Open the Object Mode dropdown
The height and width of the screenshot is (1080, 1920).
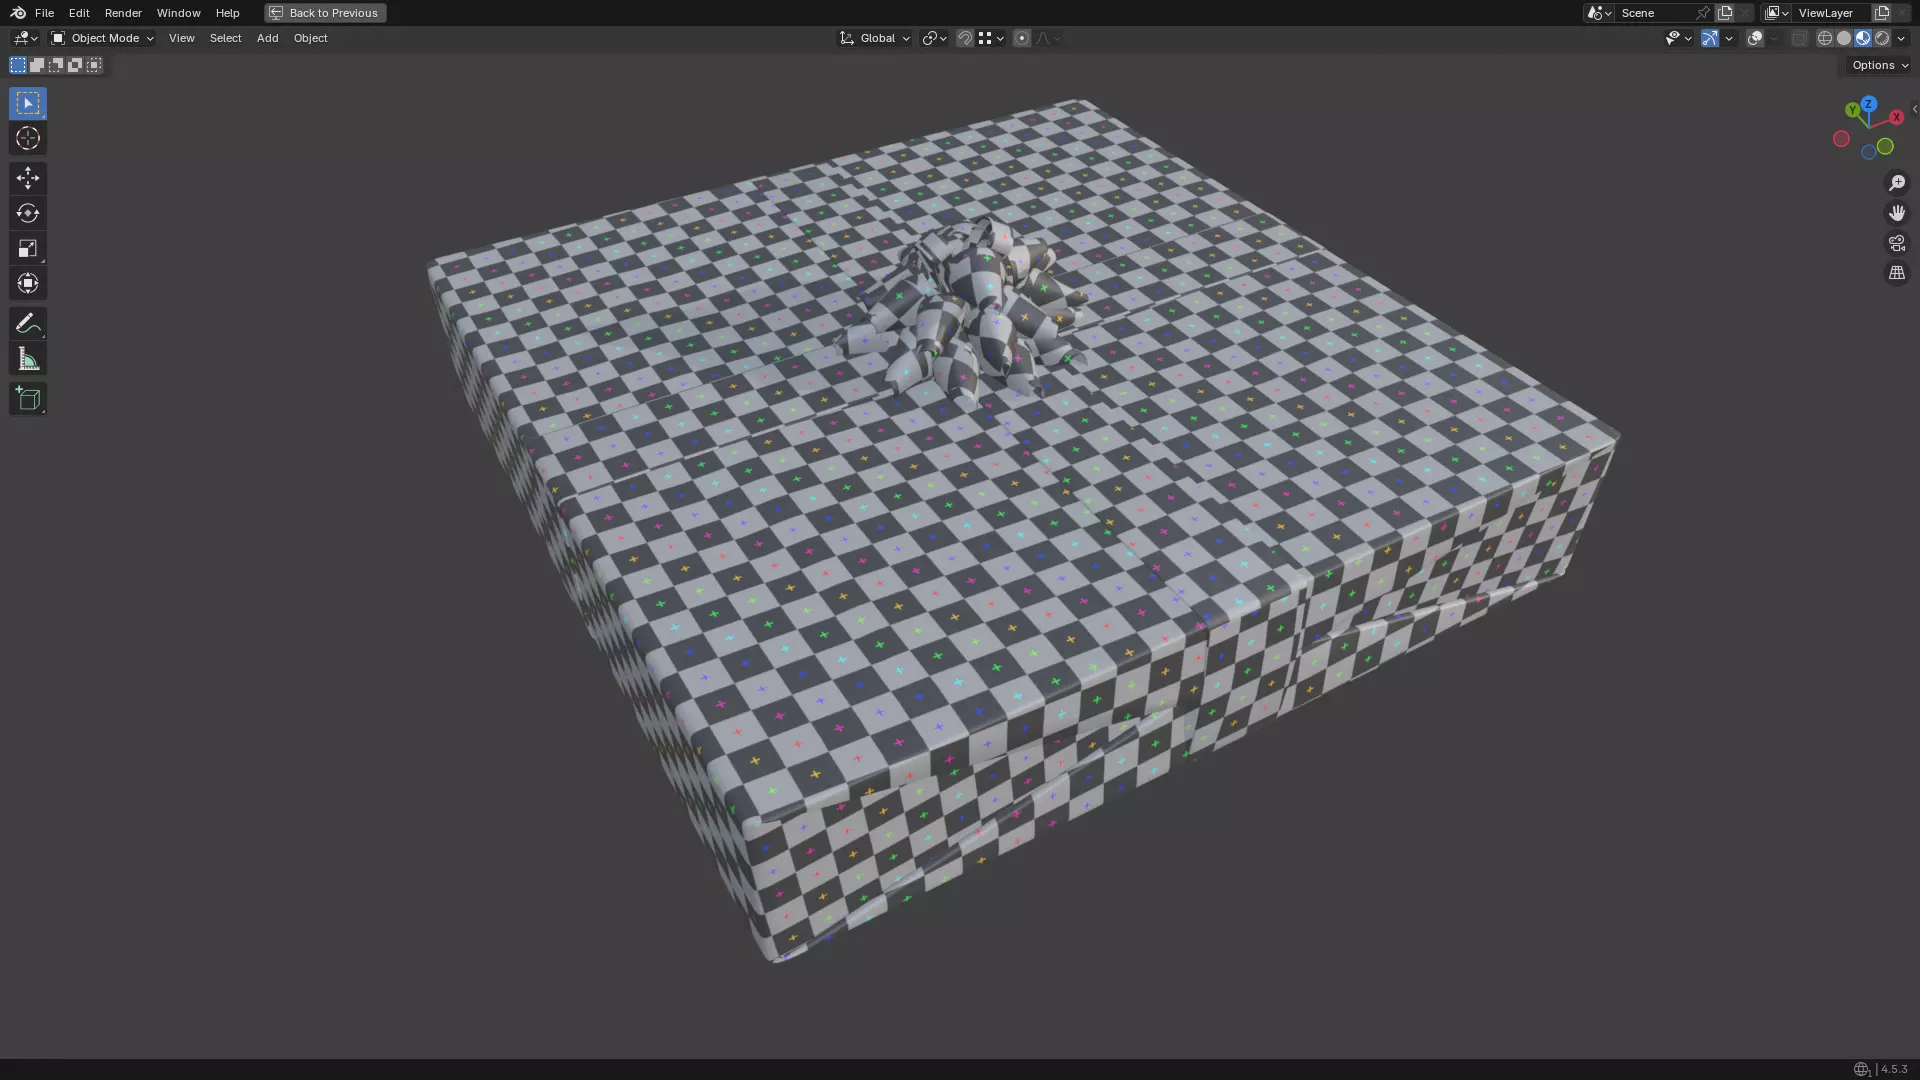(x=102, y=38)
